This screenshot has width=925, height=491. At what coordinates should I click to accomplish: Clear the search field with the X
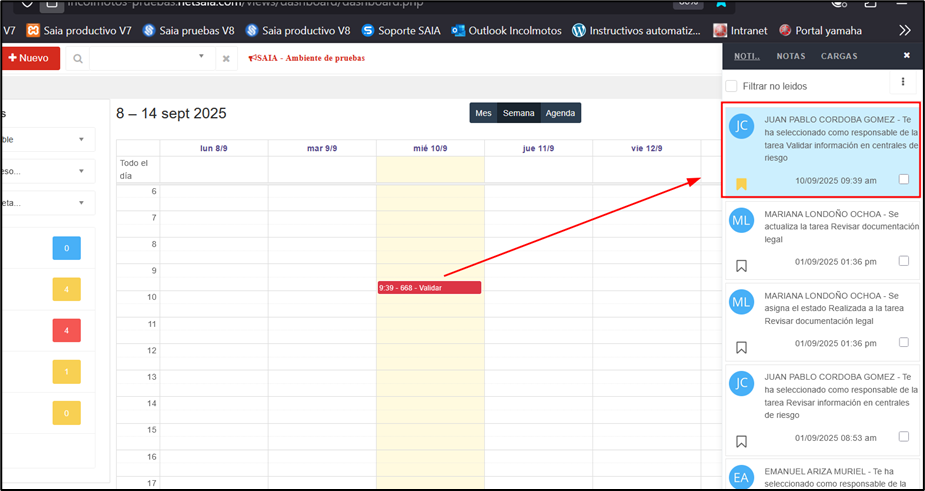coord(226,59)
